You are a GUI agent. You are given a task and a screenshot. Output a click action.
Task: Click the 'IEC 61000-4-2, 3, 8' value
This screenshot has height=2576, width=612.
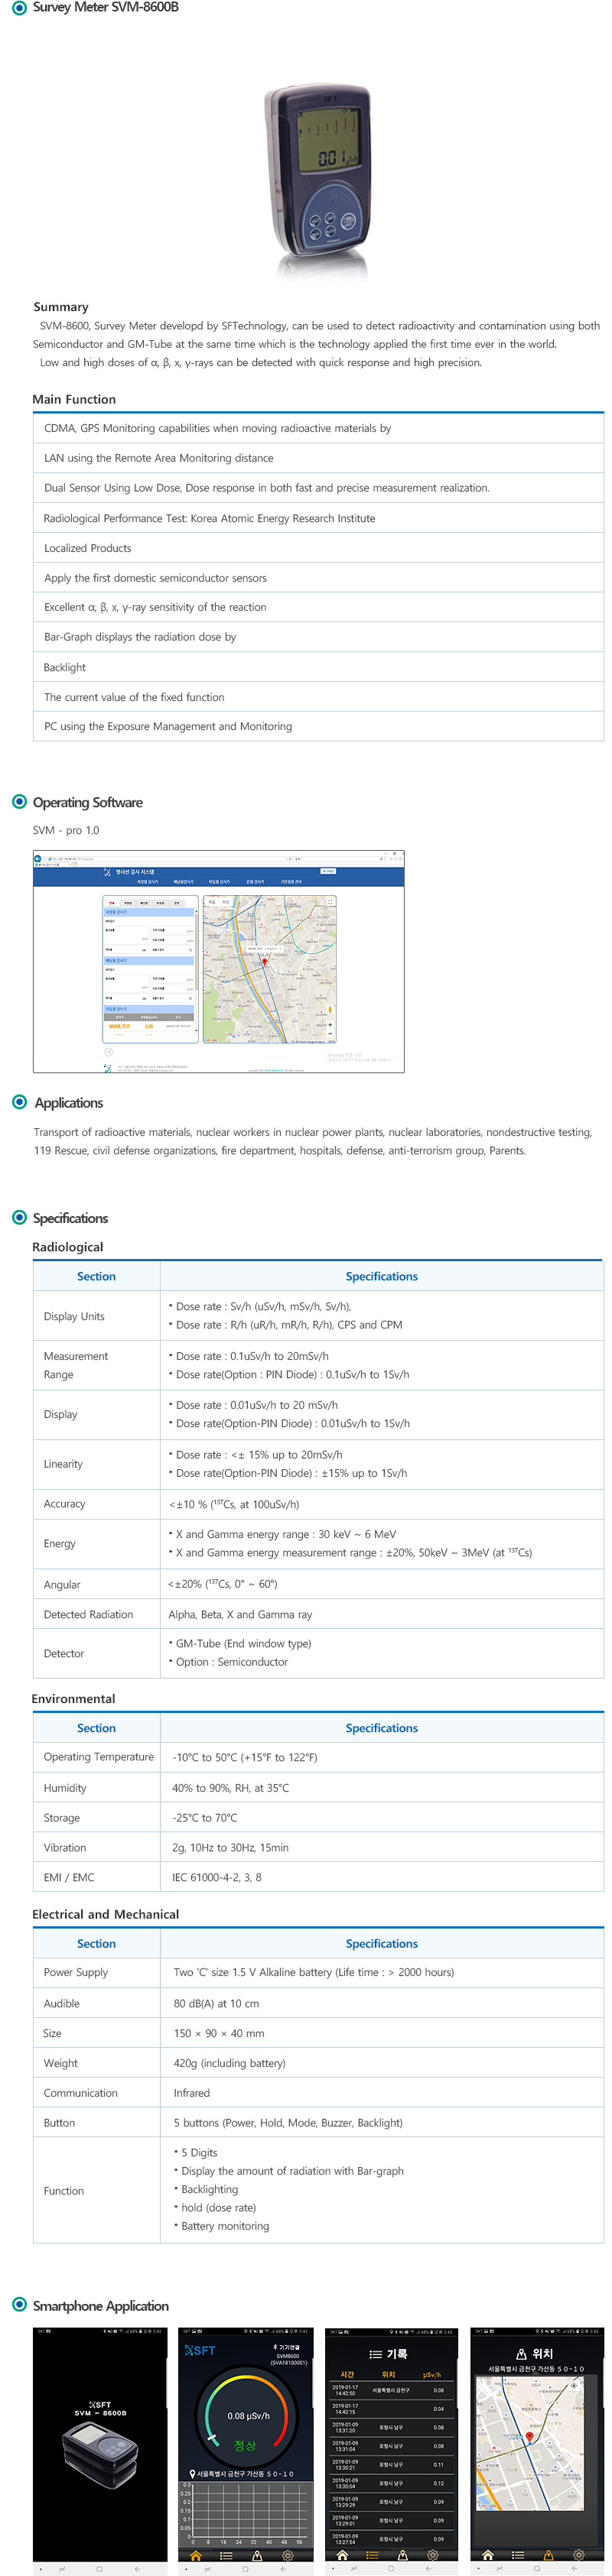coord(217,1877)
